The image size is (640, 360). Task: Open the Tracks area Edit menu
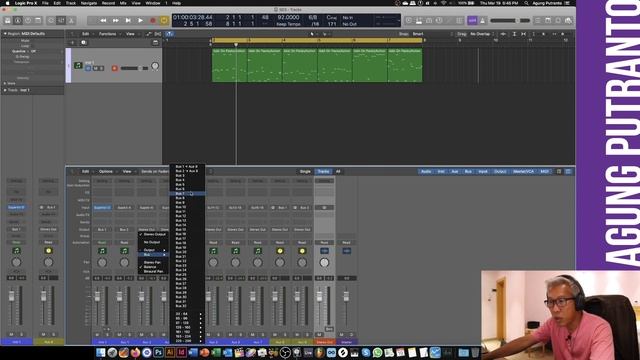point(85,34)
